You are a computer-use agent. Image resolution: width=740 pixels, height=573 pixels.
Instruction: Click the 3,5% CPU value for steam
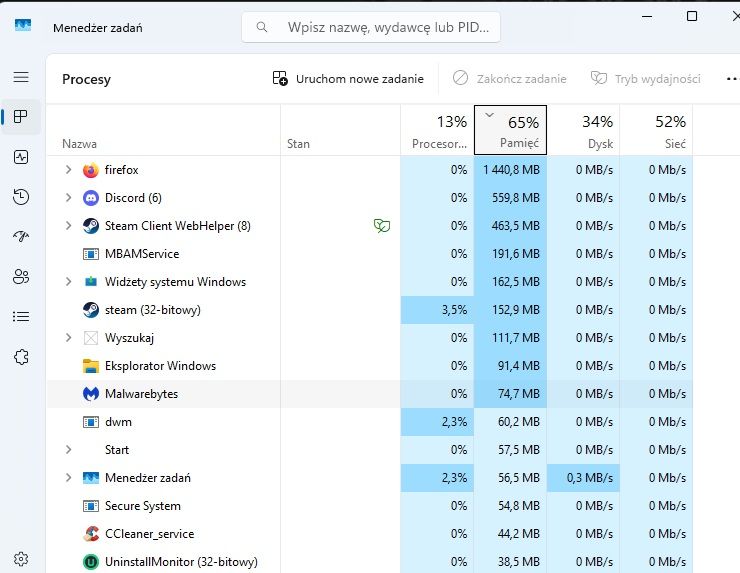tap(454, 310)
